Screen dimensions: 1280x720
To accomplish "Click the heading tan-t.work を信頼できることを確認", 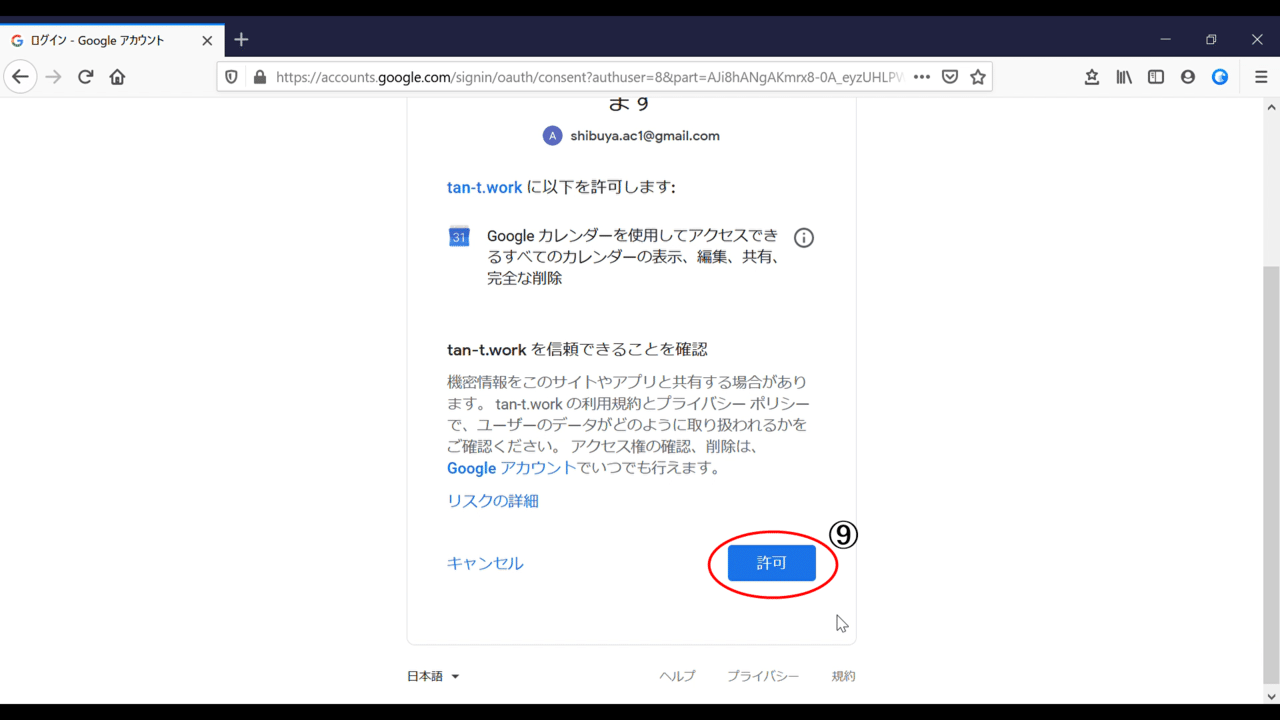I will 577,349.
